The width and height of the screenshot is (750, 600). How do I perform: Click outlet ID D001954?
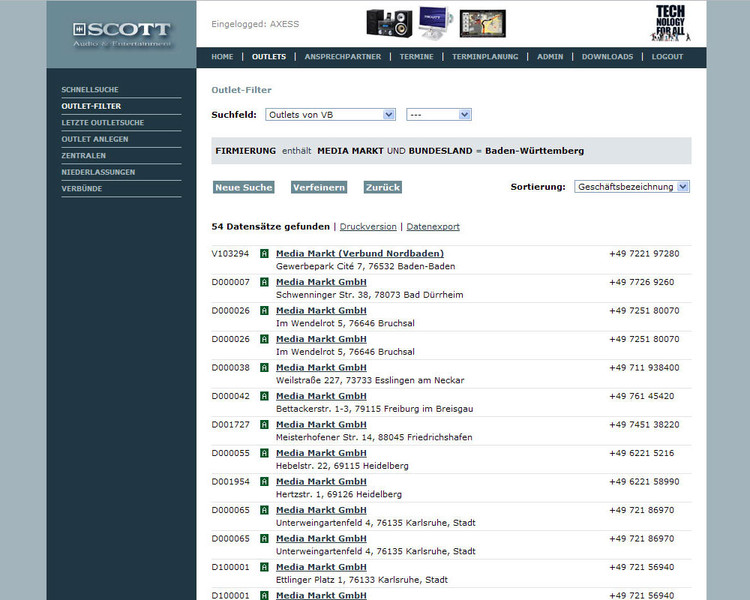231,482
